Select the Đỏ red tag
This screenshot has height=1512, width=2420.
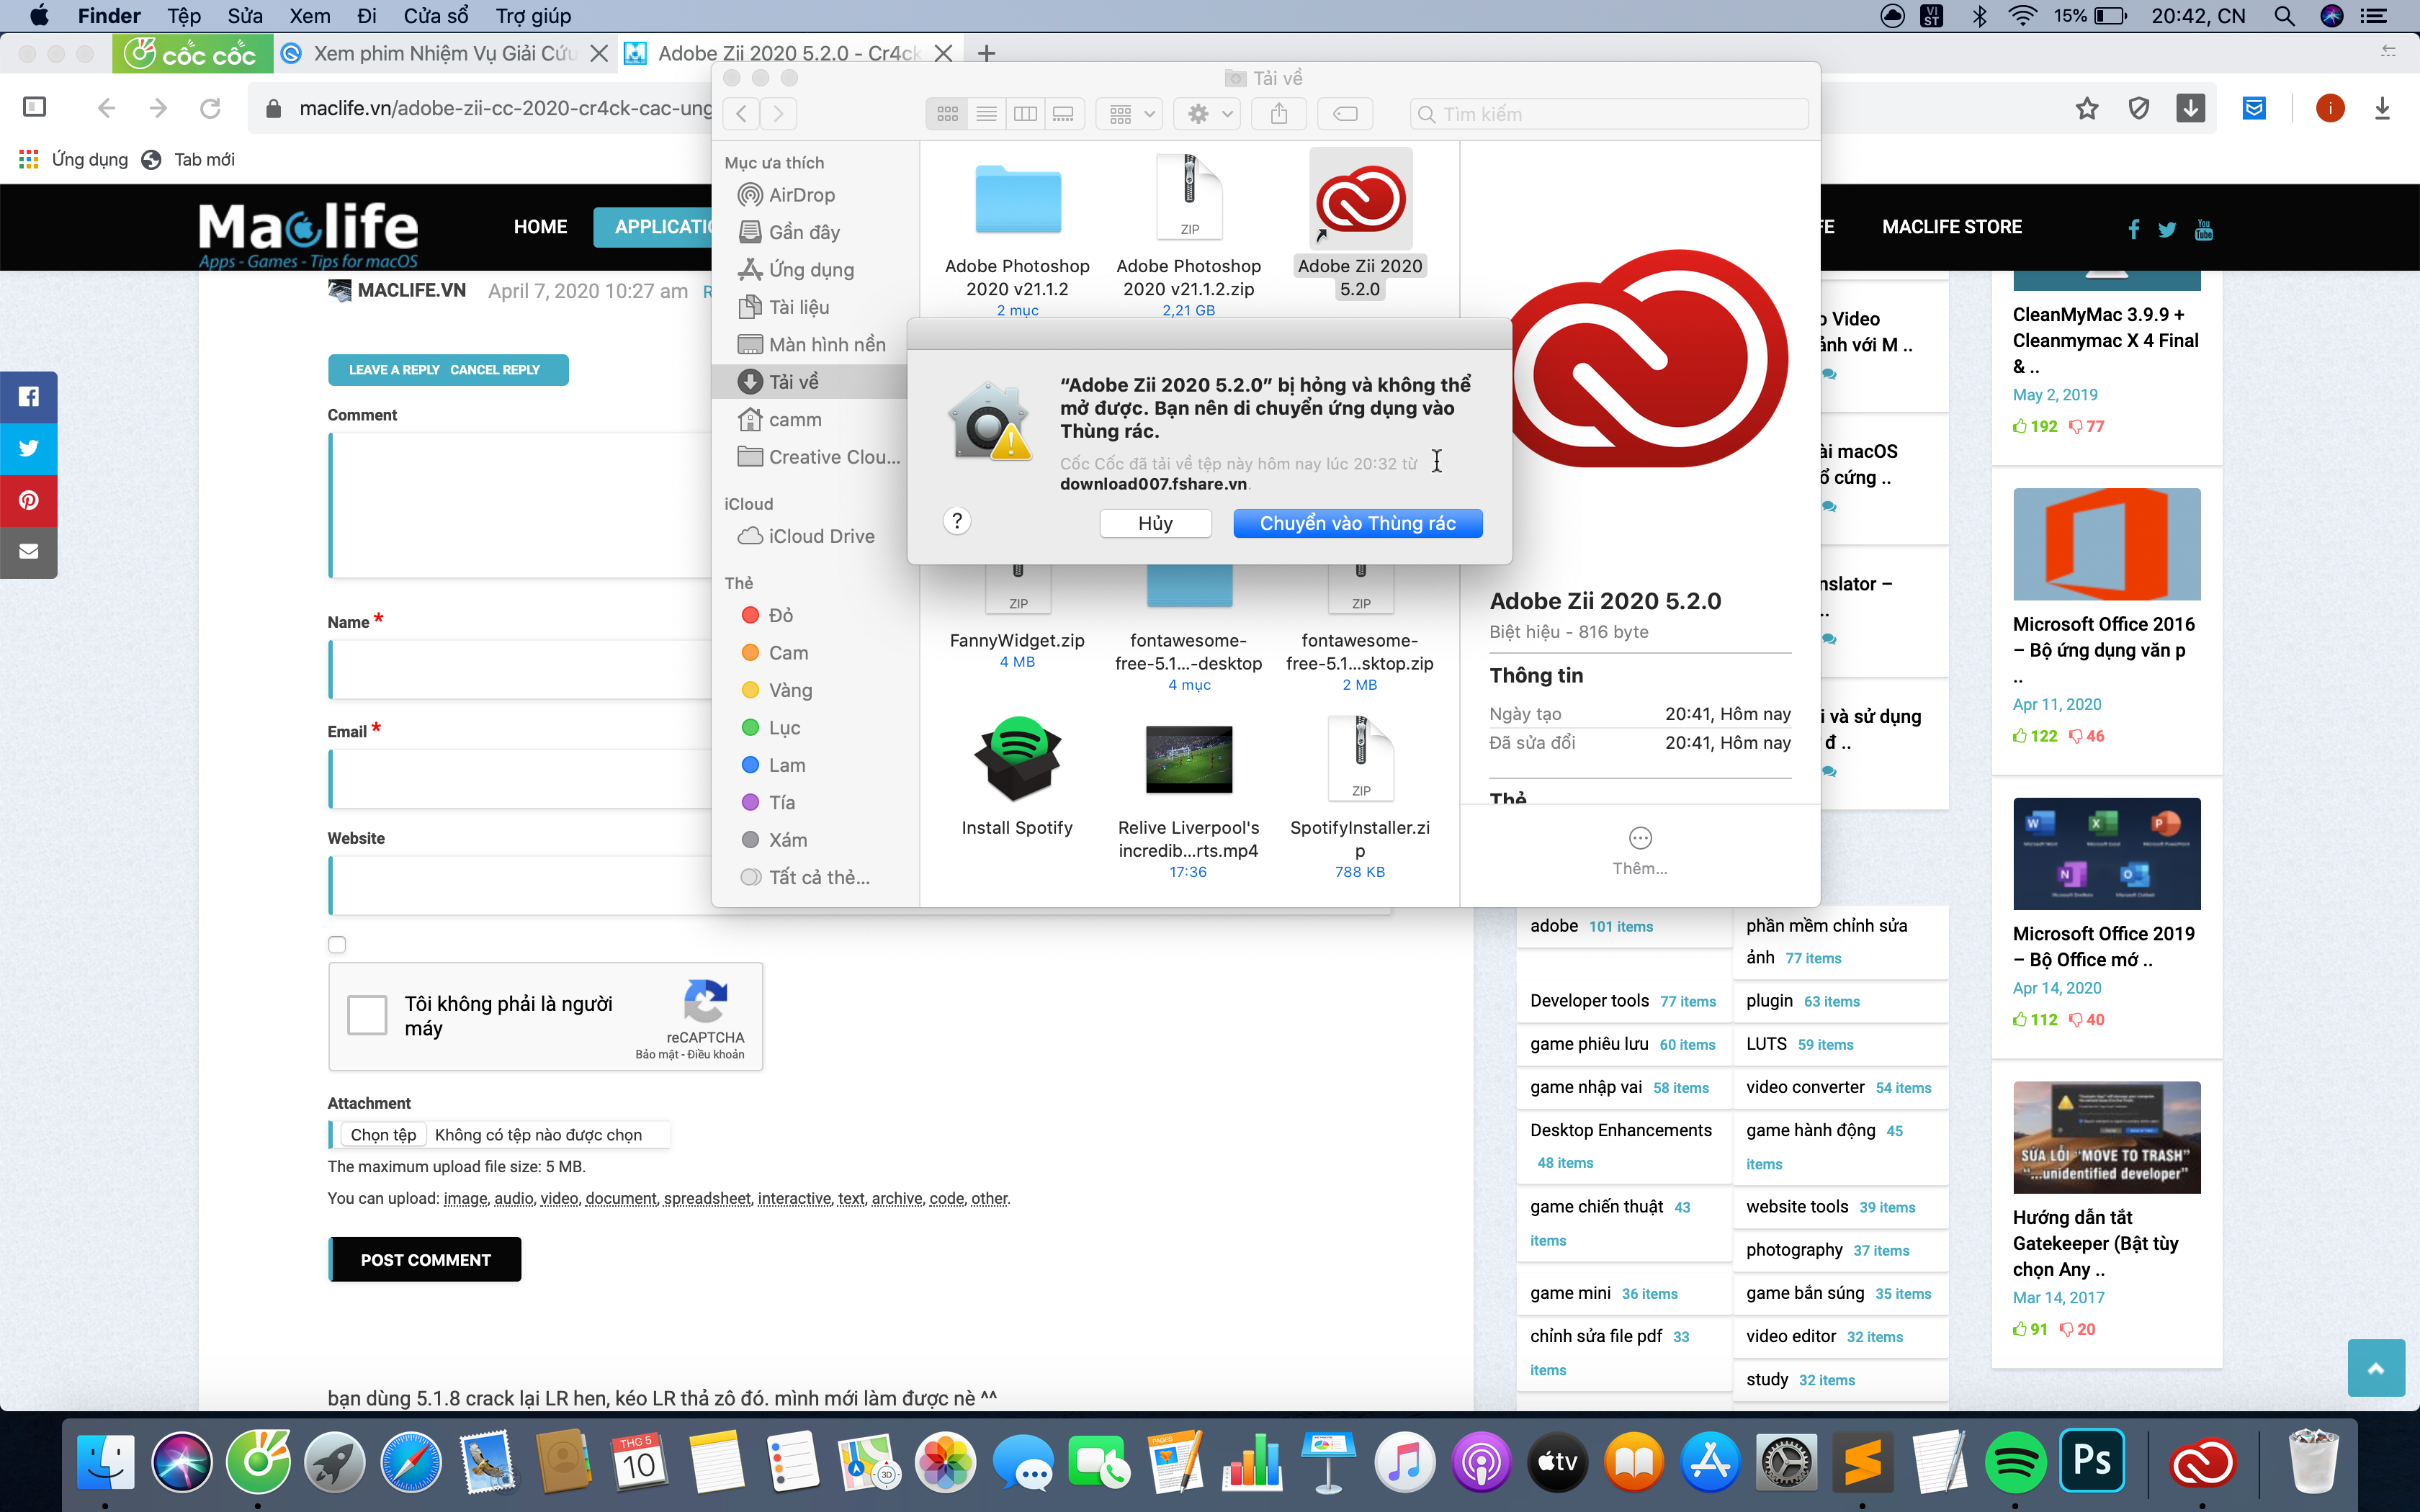pyautogui.click(x=780, y=615)
